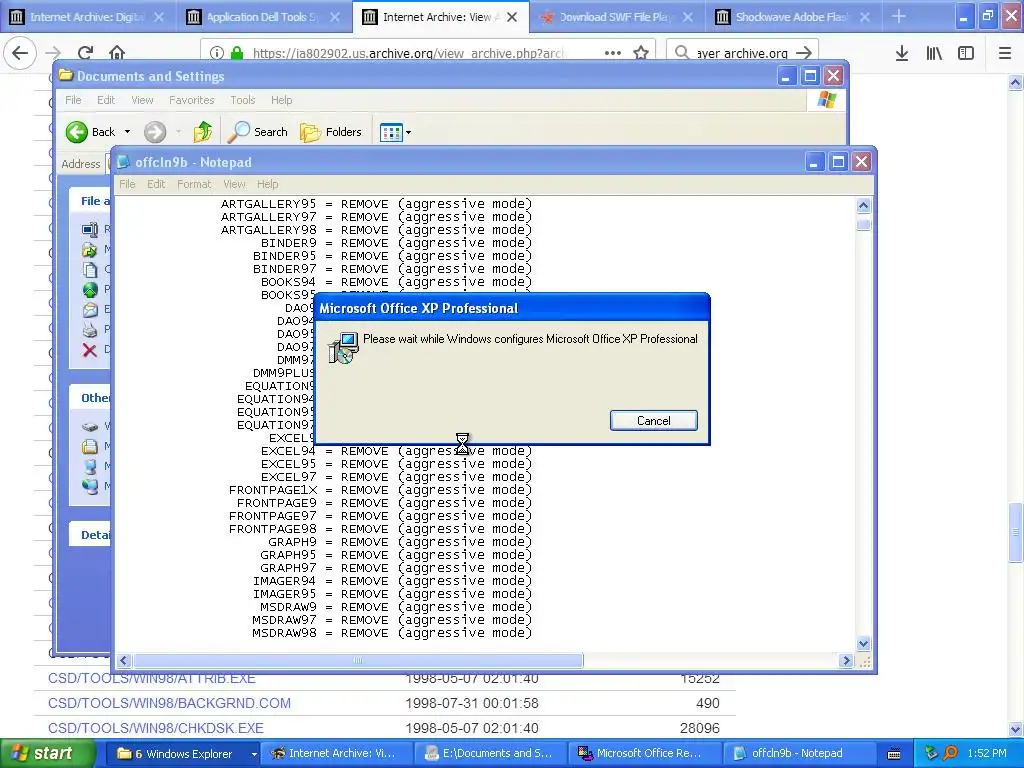This screenshot has width=1024, height=768.
Task: Click the tray magnifier icon
Action: coord(951,754)
